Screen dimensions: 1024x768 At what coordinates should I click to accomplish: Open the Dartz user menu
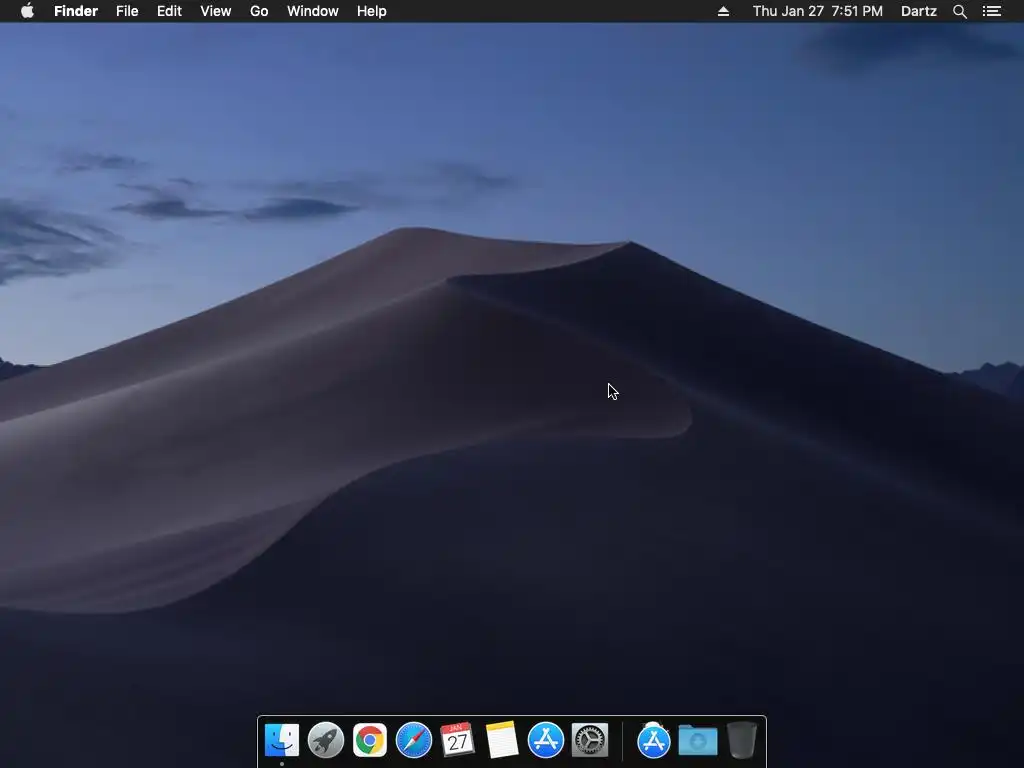pos(919,11)
